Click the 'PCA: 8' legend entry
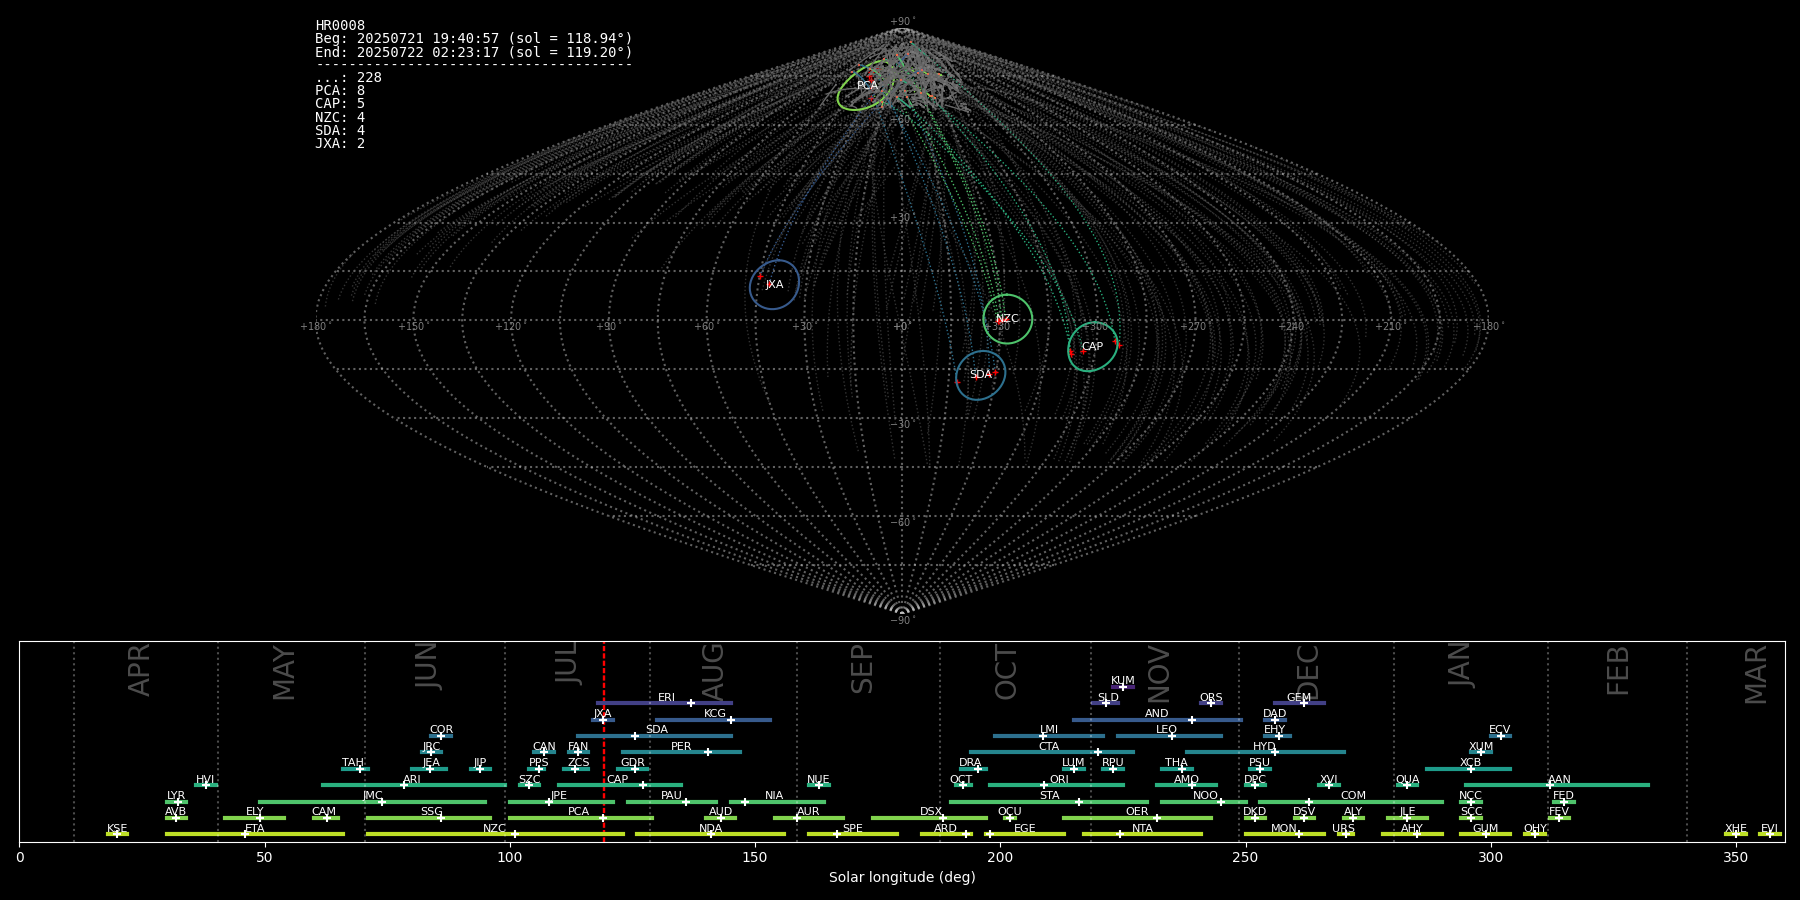Screen dimensions: 1800x900 [340, 91]
